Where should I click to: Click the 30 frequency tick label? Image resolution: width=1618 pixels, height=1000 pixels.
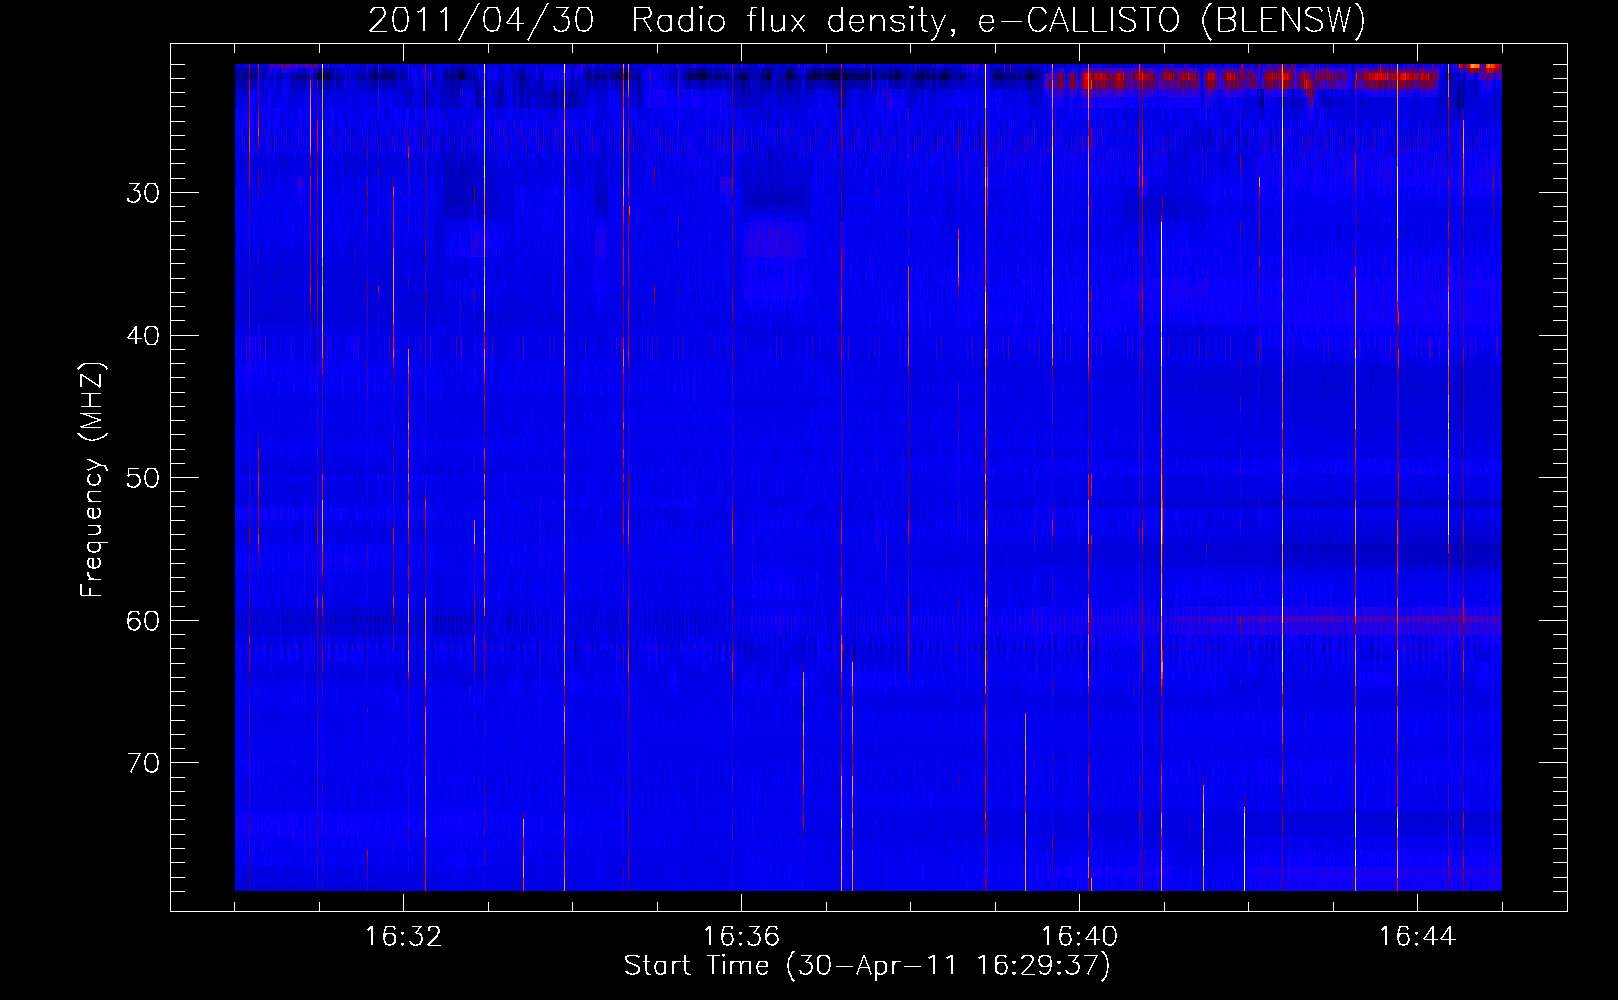143,193
